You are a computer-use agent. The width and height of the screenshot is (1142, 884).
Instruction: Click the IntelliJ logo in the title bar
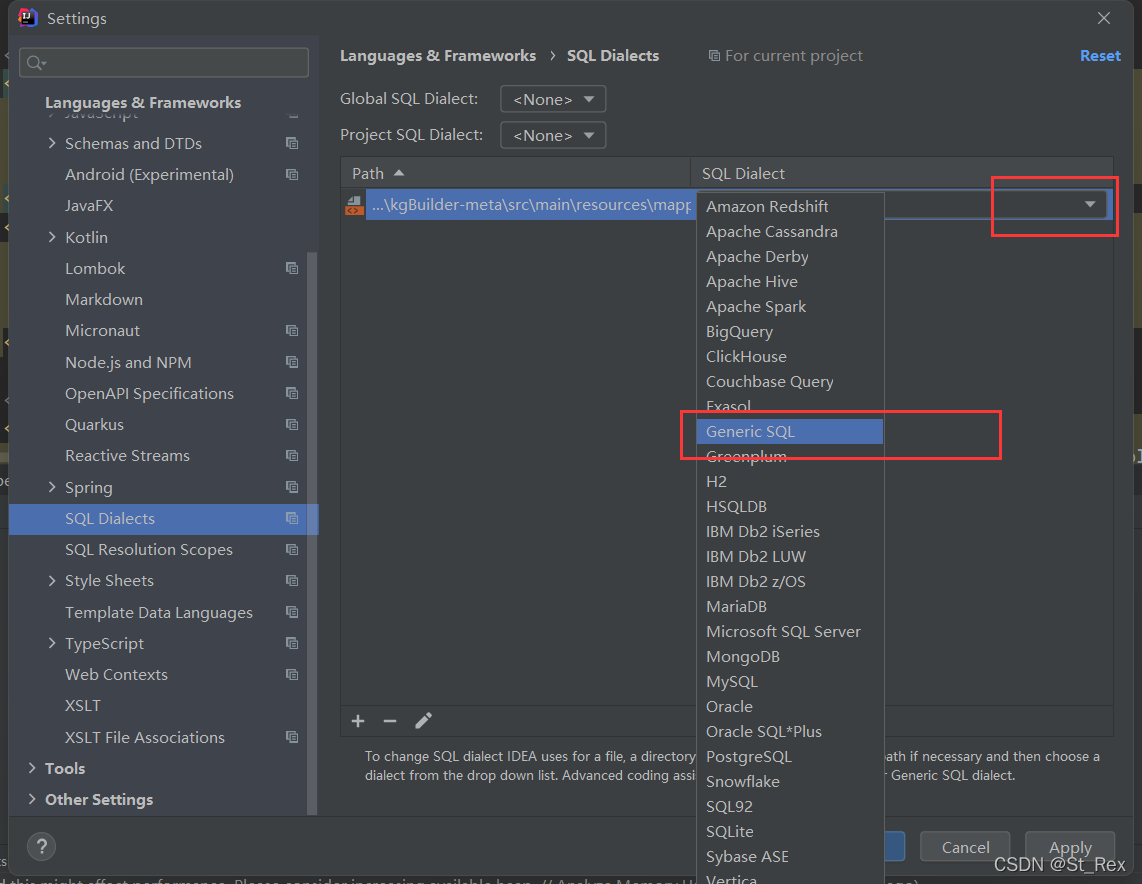point(28,17)
